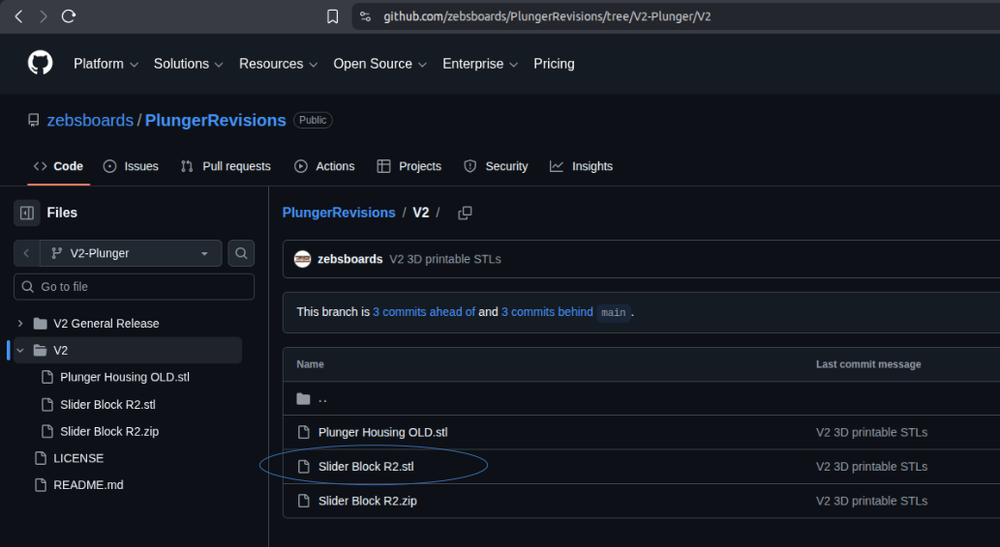Click the zebsboards avatar in commit bar

tap(302, 259)
